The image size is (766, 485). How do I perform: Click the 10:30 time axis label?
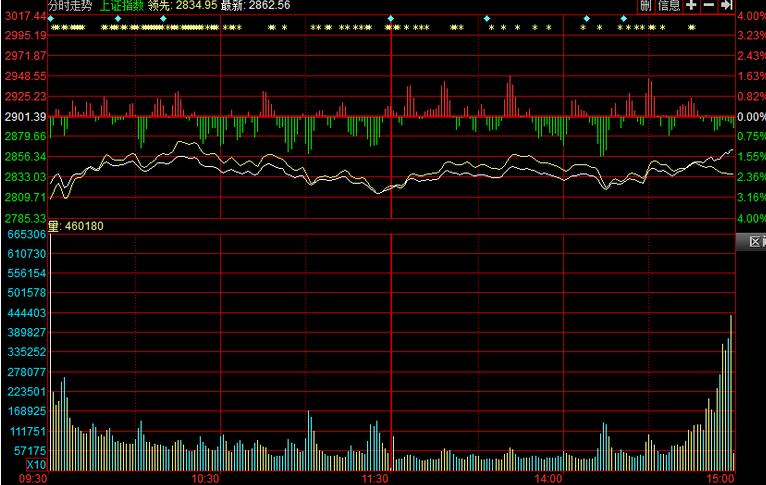pos(205,479)
